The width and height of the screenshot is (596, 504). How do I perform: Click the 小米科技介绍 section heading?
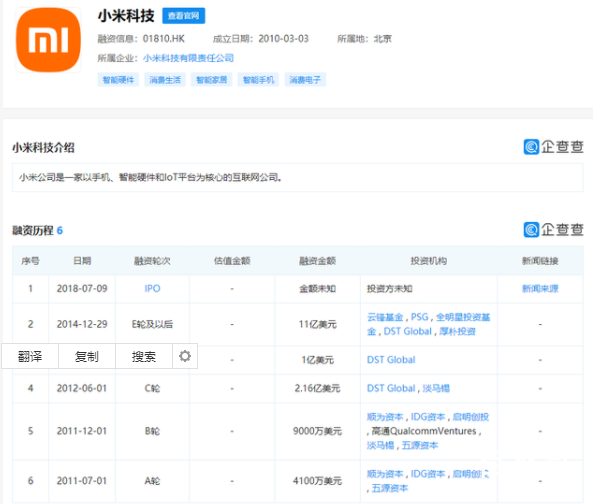43,147
